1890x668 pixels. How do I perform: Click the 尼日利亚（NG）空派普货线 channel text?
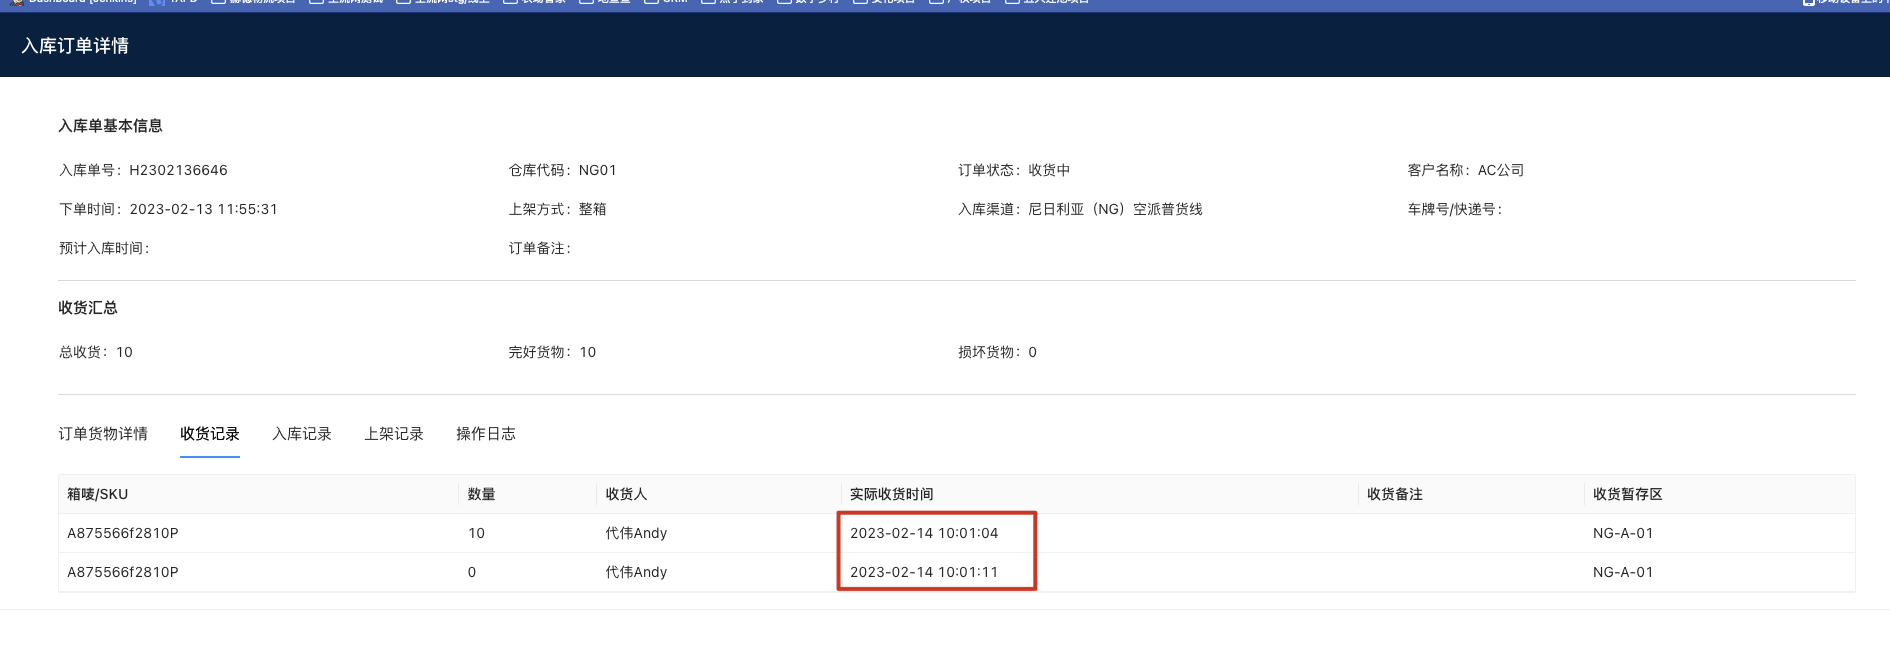click(1115, 209)
